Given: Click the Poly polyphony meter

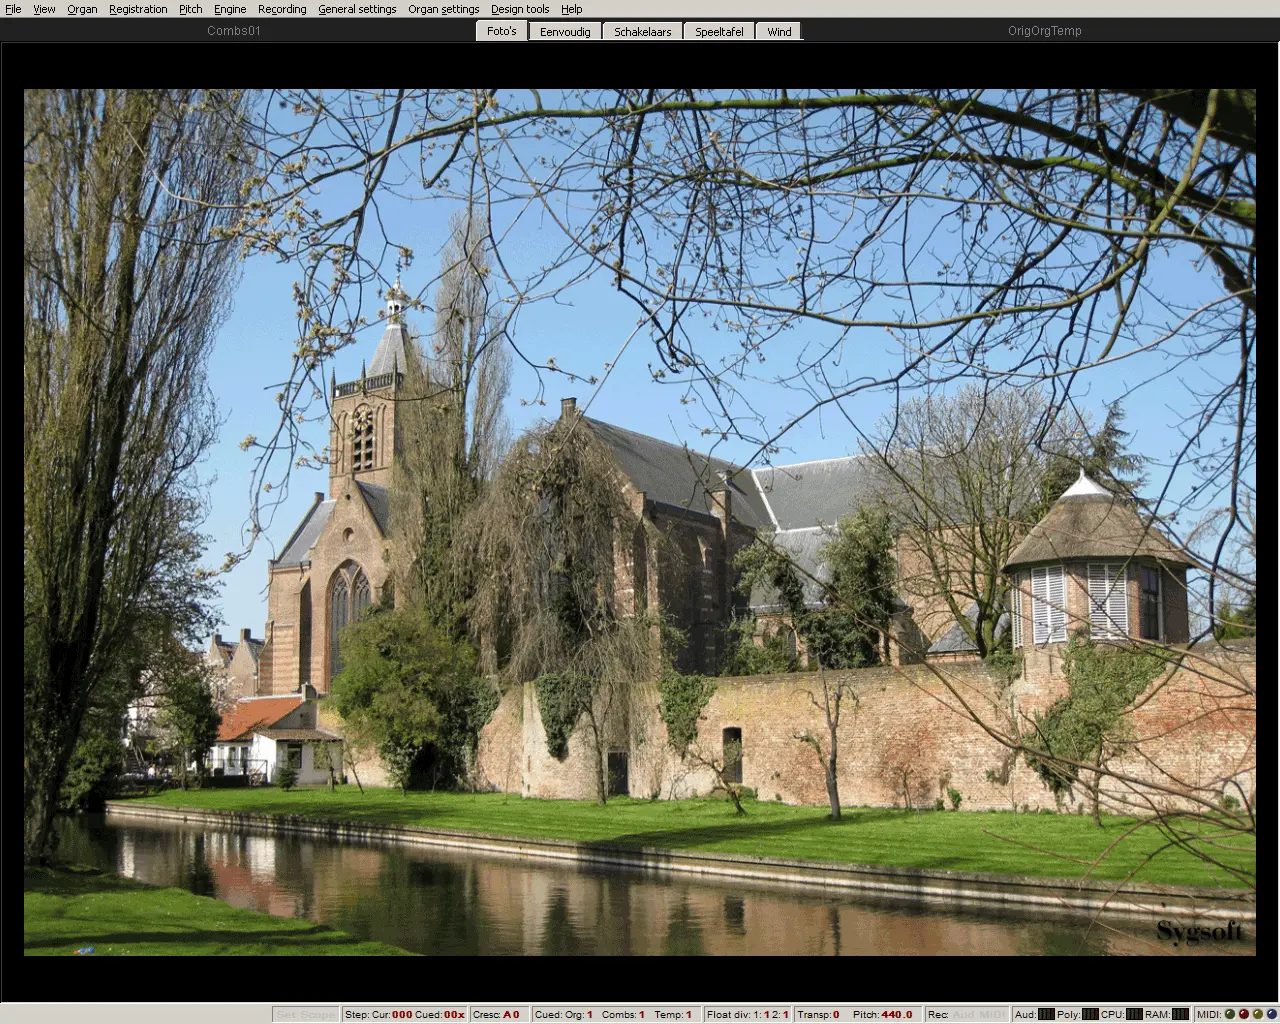Looking at the screenshot, I should coord(1090,1014).
